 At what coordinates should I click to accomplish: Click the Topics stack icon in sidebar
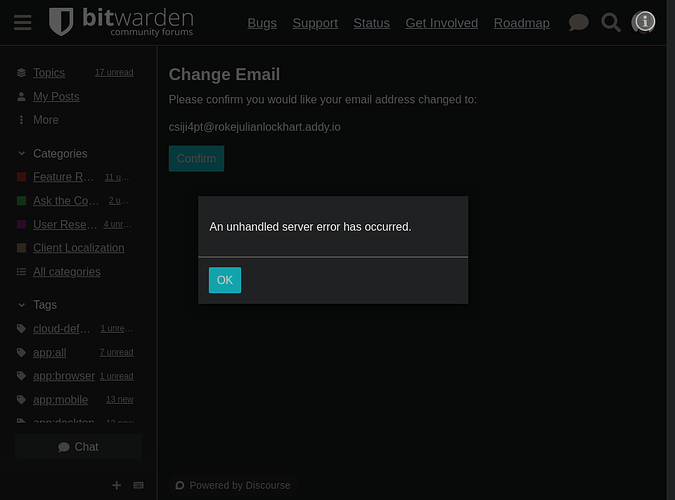click(x=21, y=73)
